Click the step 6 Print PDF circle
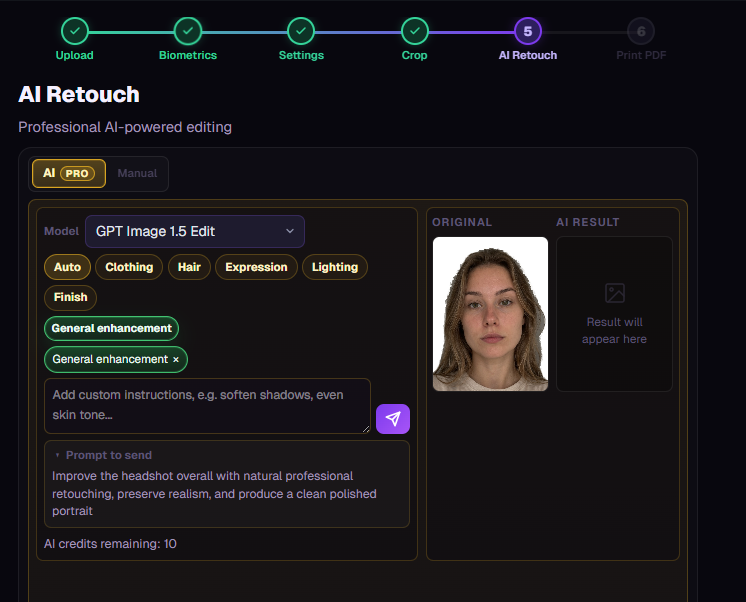This screenshot has width=746, height=602. (x=641, y=31)
